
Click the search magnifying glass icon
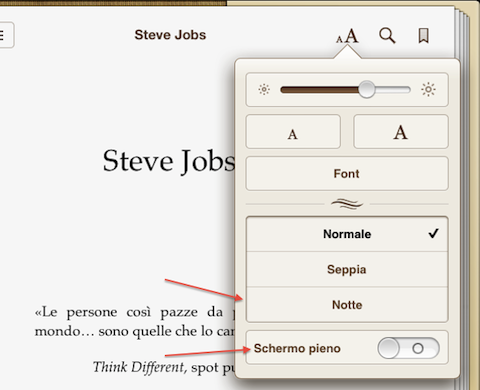(x=387, y=35)
